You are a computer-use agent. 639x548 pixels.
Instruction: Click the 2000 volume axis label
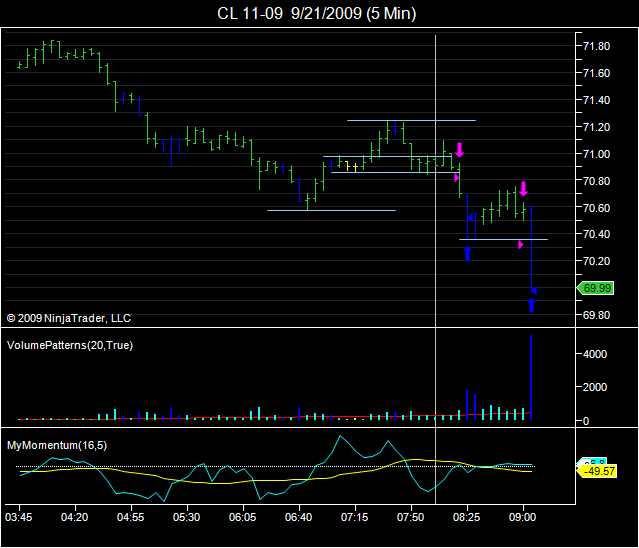(595, 387)
